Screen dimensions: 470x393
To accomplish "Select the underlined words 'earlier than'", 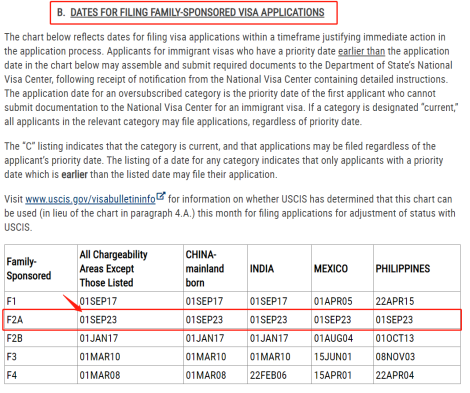I will point(361,51).
